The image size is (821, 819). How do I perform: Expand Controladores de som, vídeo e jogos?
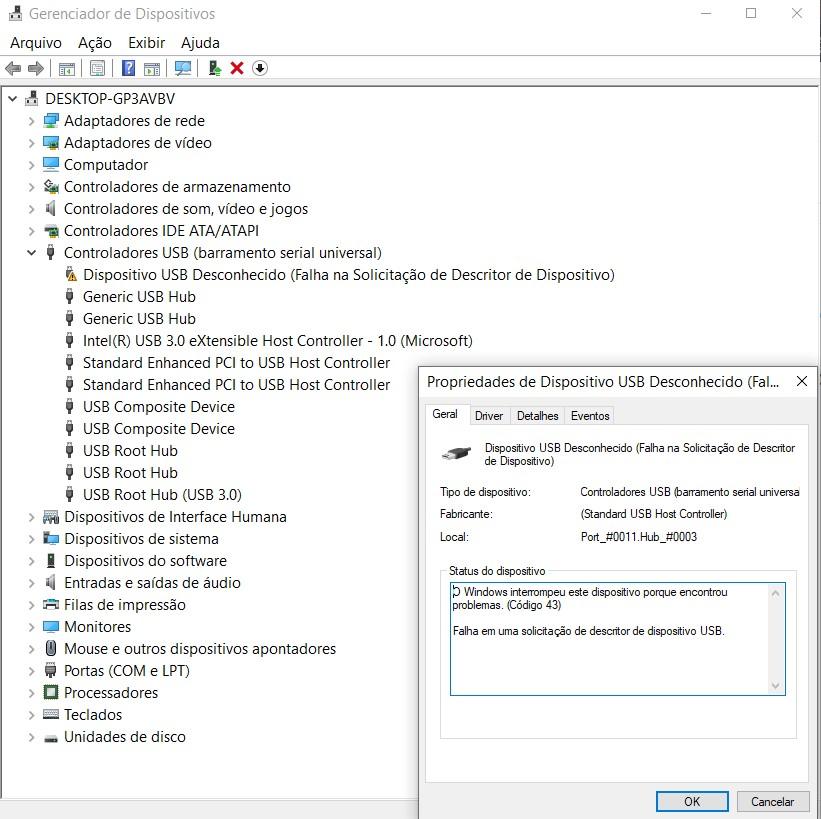31,209
